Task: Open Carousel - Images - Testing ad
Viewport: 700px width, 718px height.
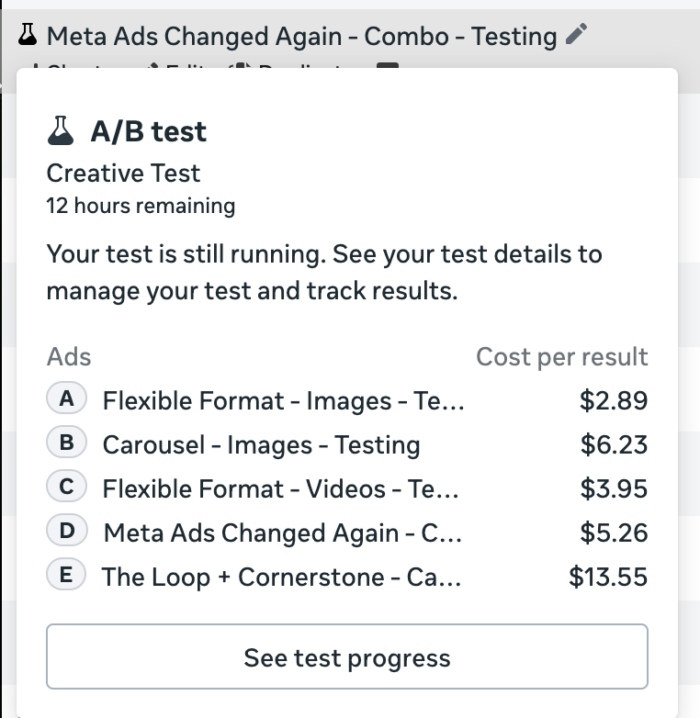Action: tap(261, 445)
